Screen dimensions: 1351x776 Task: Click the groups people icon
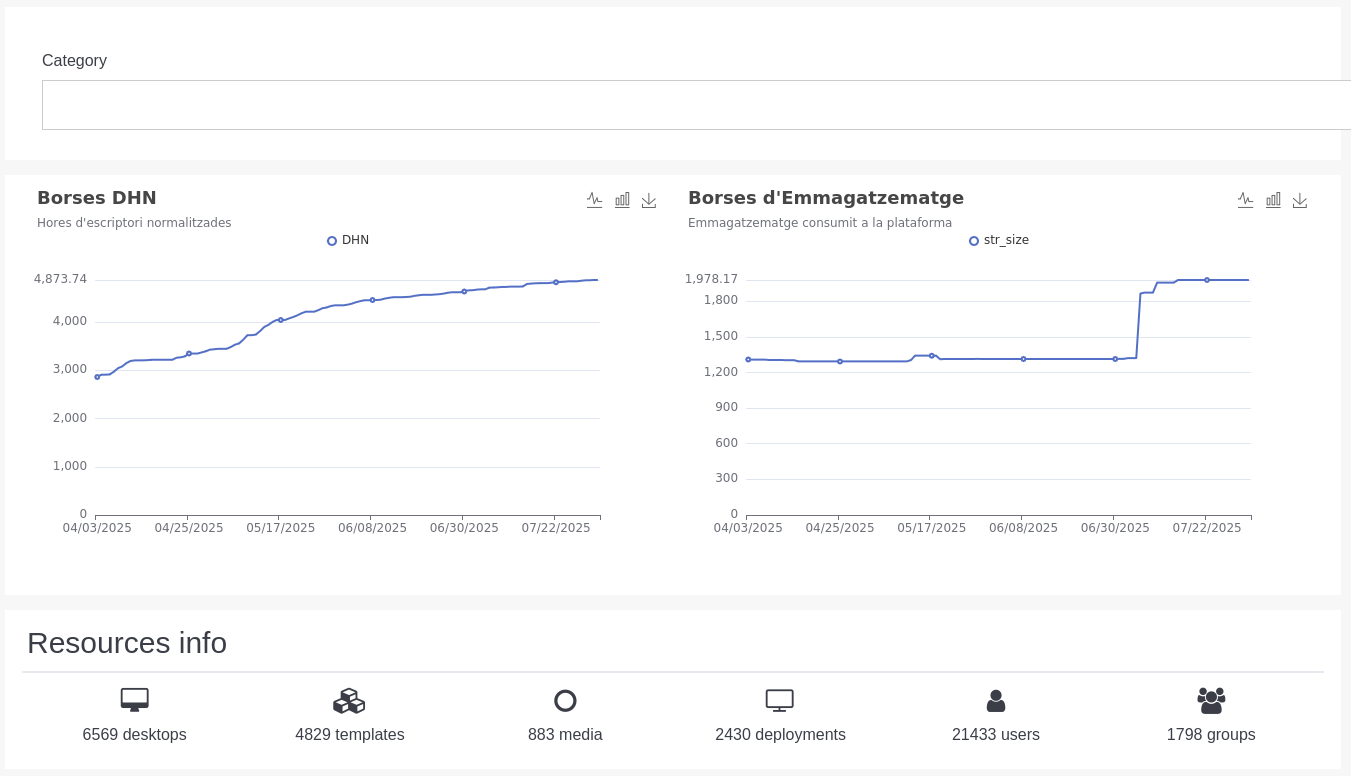coord(1211,700)
